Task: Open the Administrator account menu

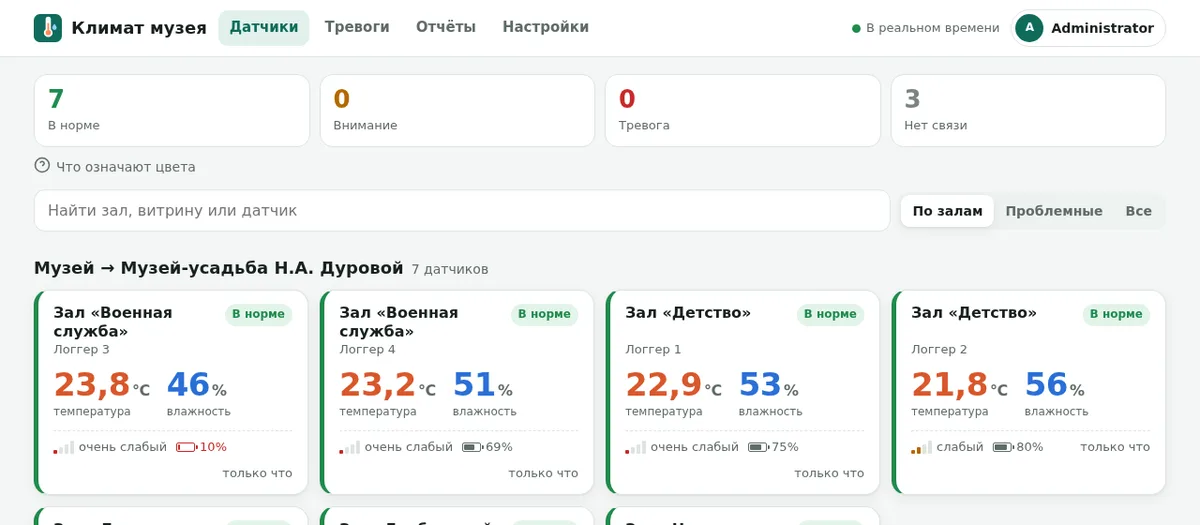Action: (1088, 28)
